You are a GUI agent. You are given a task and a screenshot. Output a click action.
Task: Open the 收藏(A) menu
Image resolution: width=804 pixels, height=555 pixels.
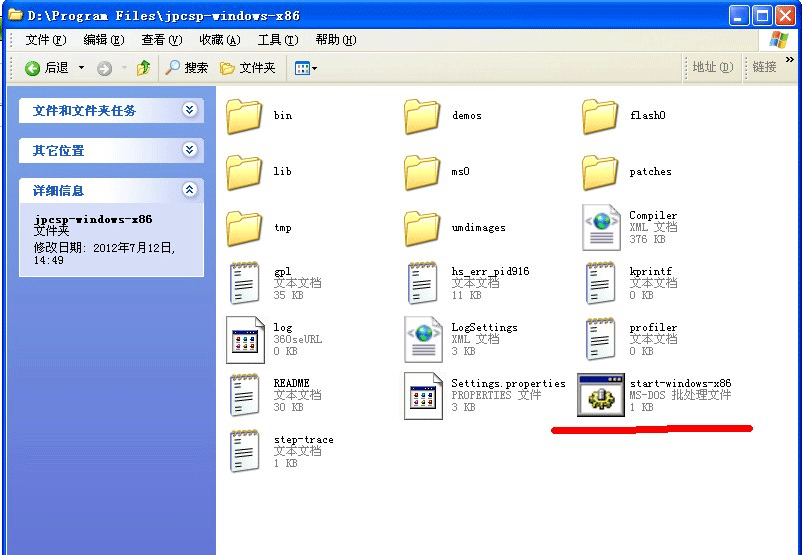pos(219,40)
